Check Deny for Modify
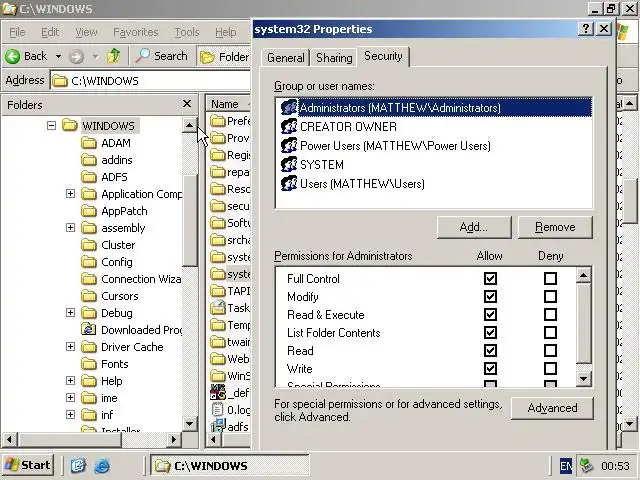This screenshot has width=640, height=480. point(550,297)
